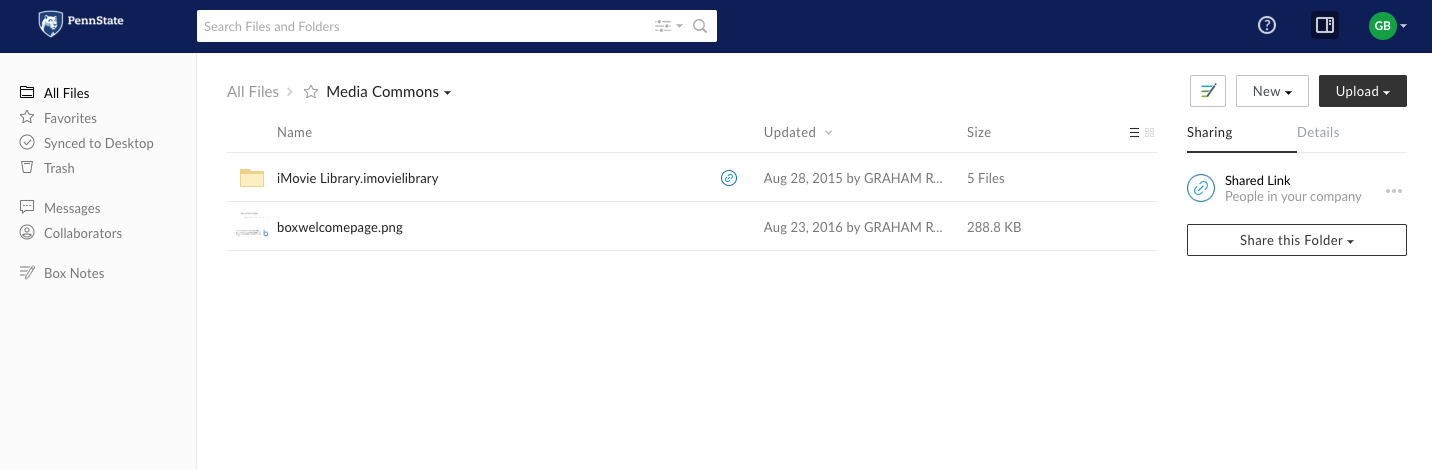1432x470 pixels.
Task: Open the GB account avatar menu
Action: point(1388,26)
